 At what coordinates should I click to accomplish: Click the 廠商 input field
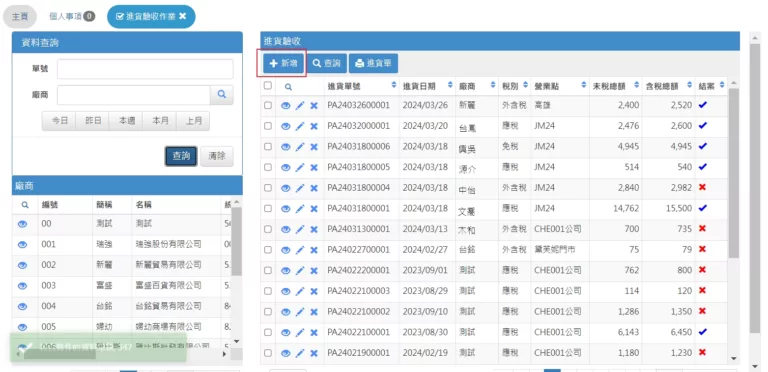134,95
